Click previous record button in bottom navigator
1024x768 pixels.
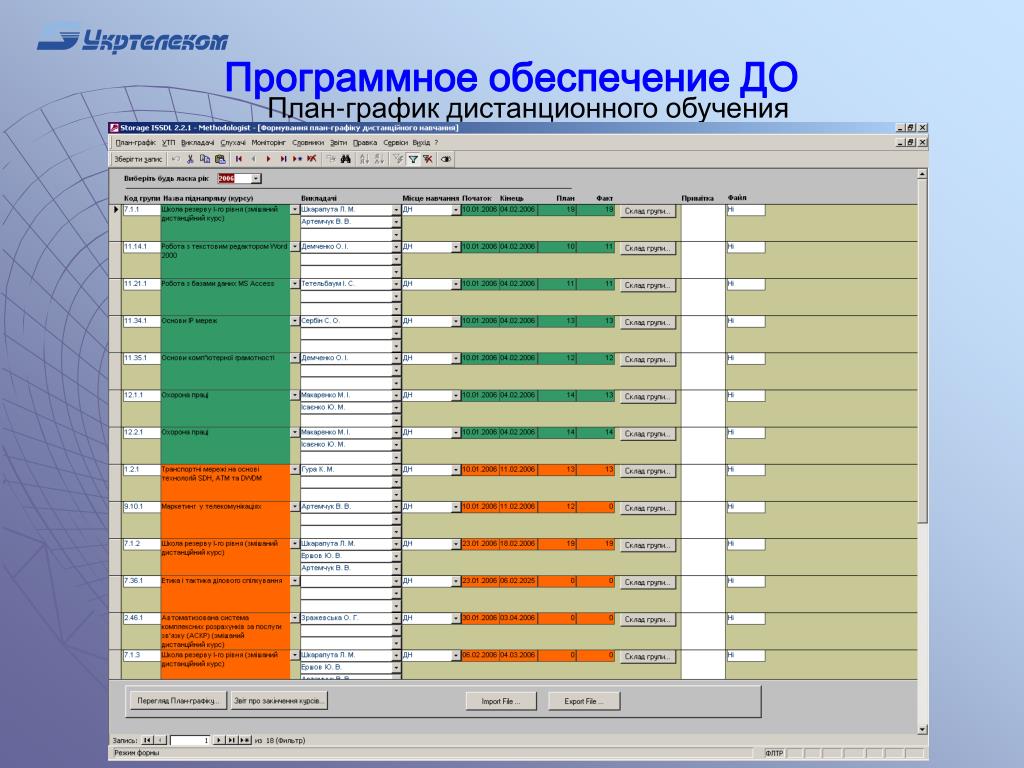(x=161, y=740)
